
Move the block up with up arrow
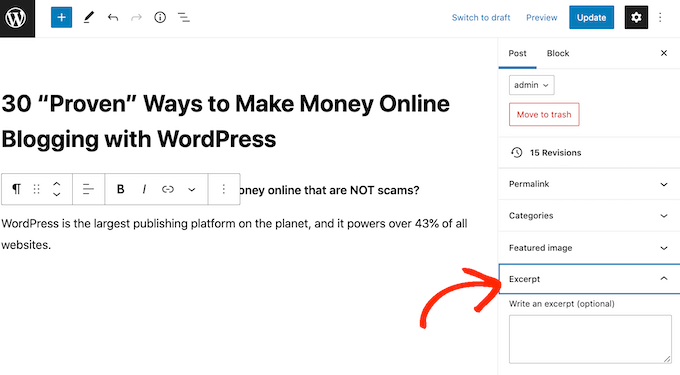(56, 184)
